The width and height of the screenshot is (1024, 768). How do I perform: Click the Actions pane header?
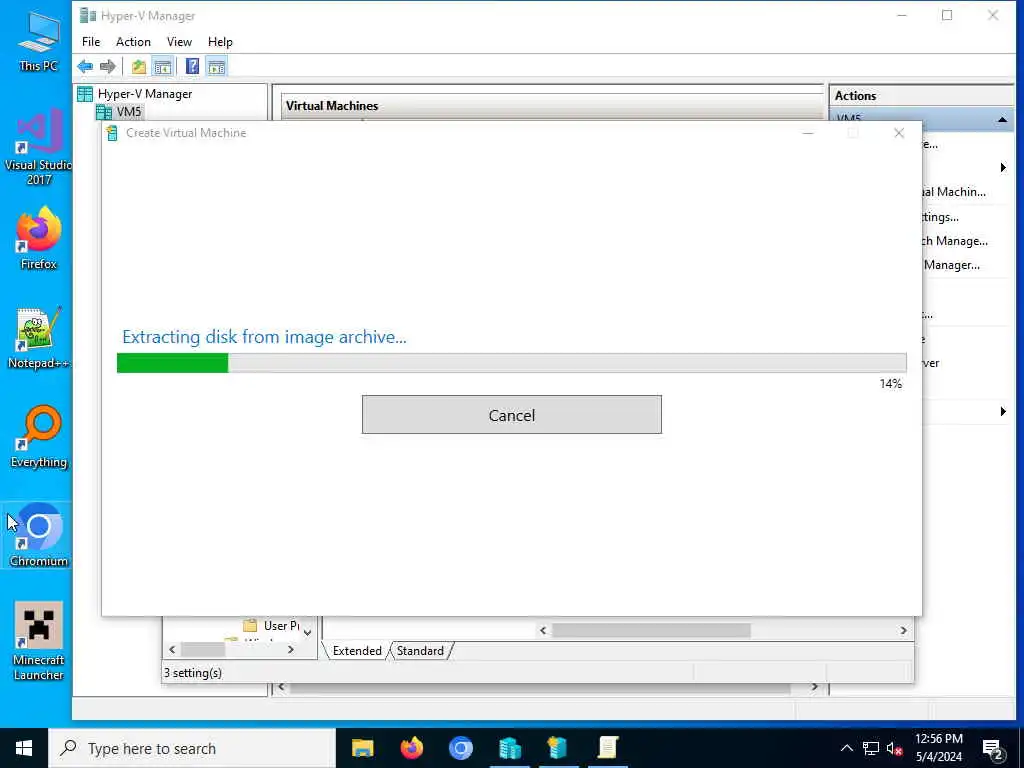(921, 95)
